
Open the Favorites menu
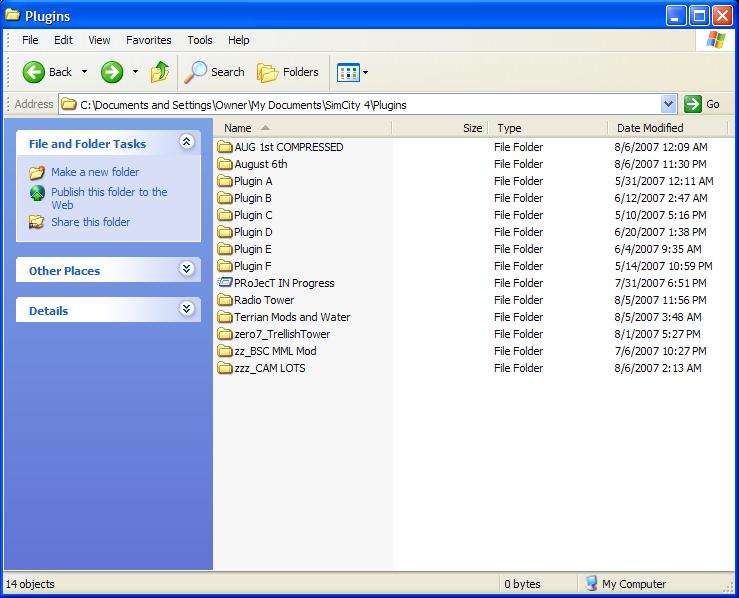(148, 40)
